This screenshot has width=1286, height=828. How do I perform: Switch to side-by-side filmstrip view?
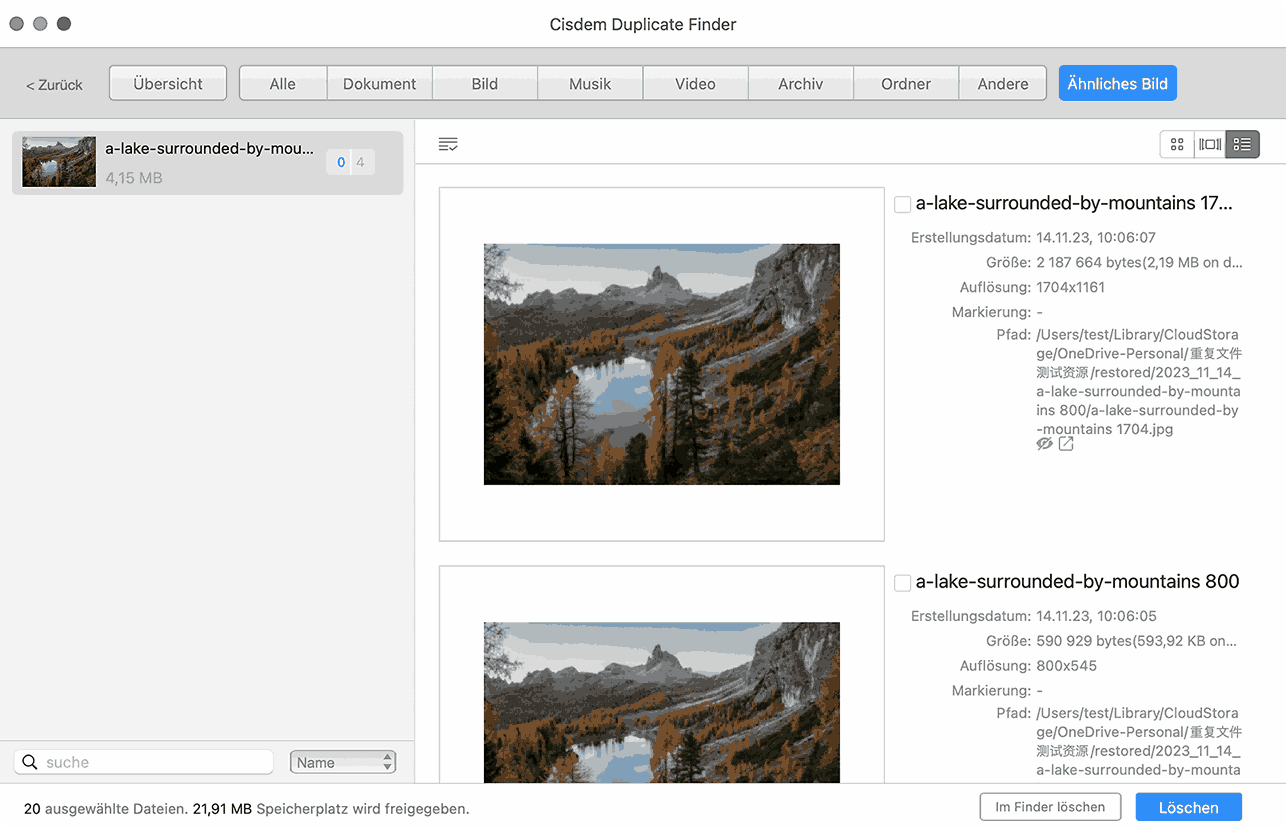tap(1210, 145)
